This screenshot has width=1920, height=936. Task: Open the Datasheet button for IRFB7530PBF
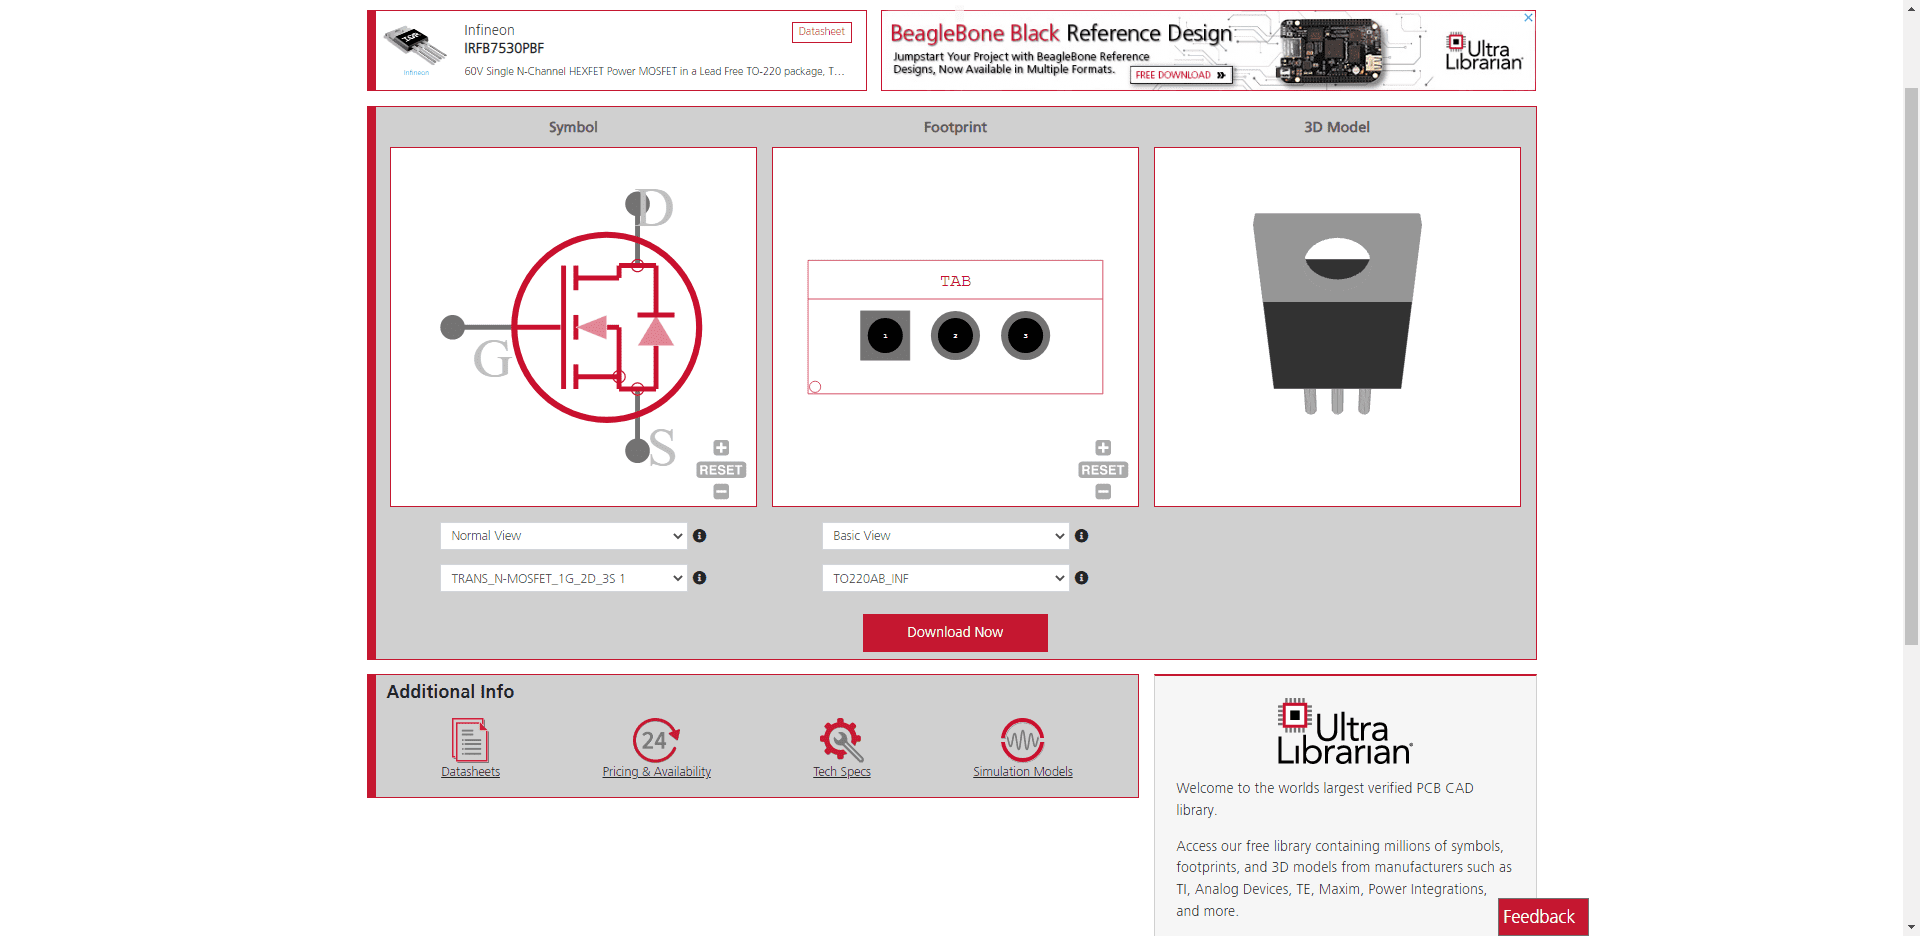point(822,32)
